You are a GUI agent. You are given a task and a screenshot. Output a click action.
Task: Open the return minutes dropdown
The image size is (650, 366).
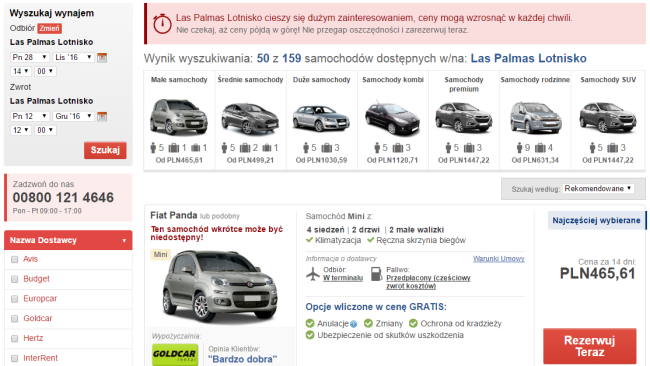pos(45,130)
